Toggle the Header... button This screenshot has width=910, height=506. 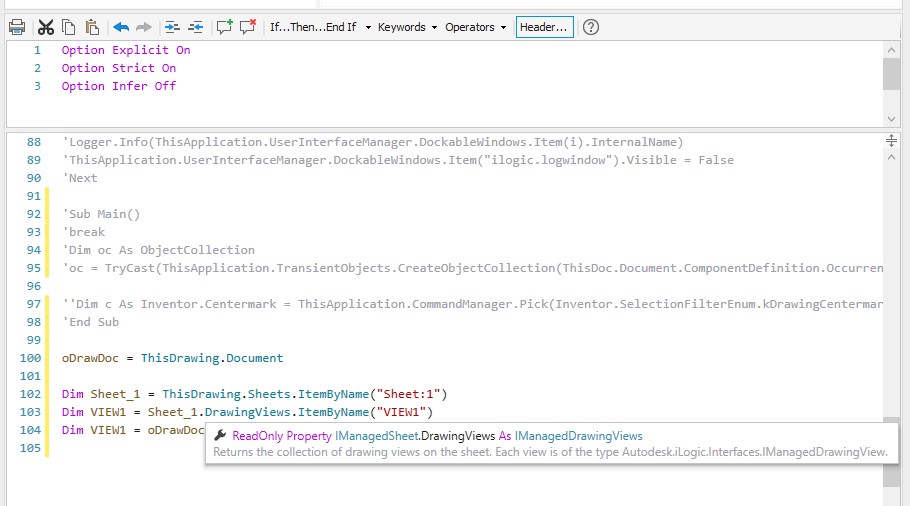pos(545,27)
